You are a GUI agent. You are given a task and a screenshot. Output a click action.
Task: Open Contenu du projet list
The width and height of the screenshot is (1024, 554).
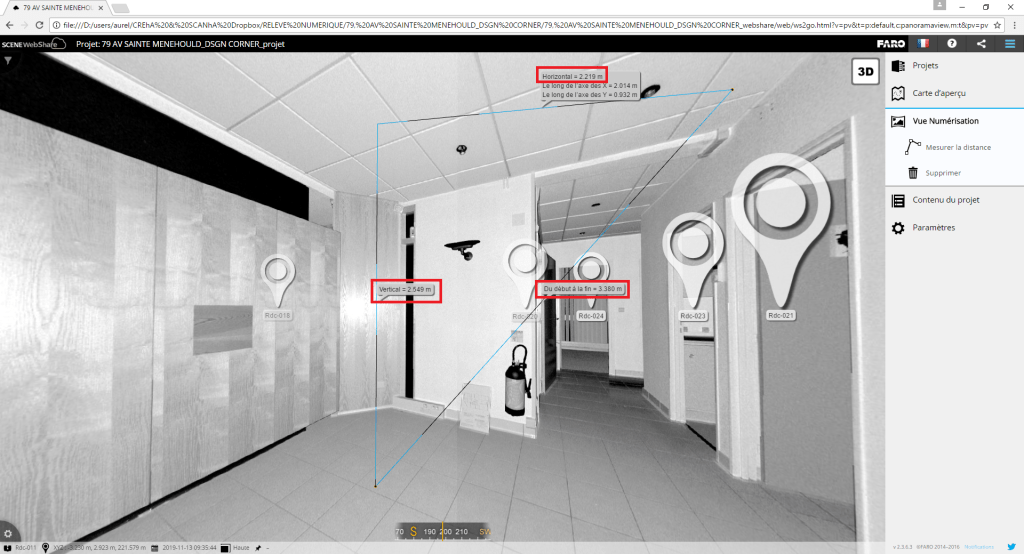tap(945, 200)
